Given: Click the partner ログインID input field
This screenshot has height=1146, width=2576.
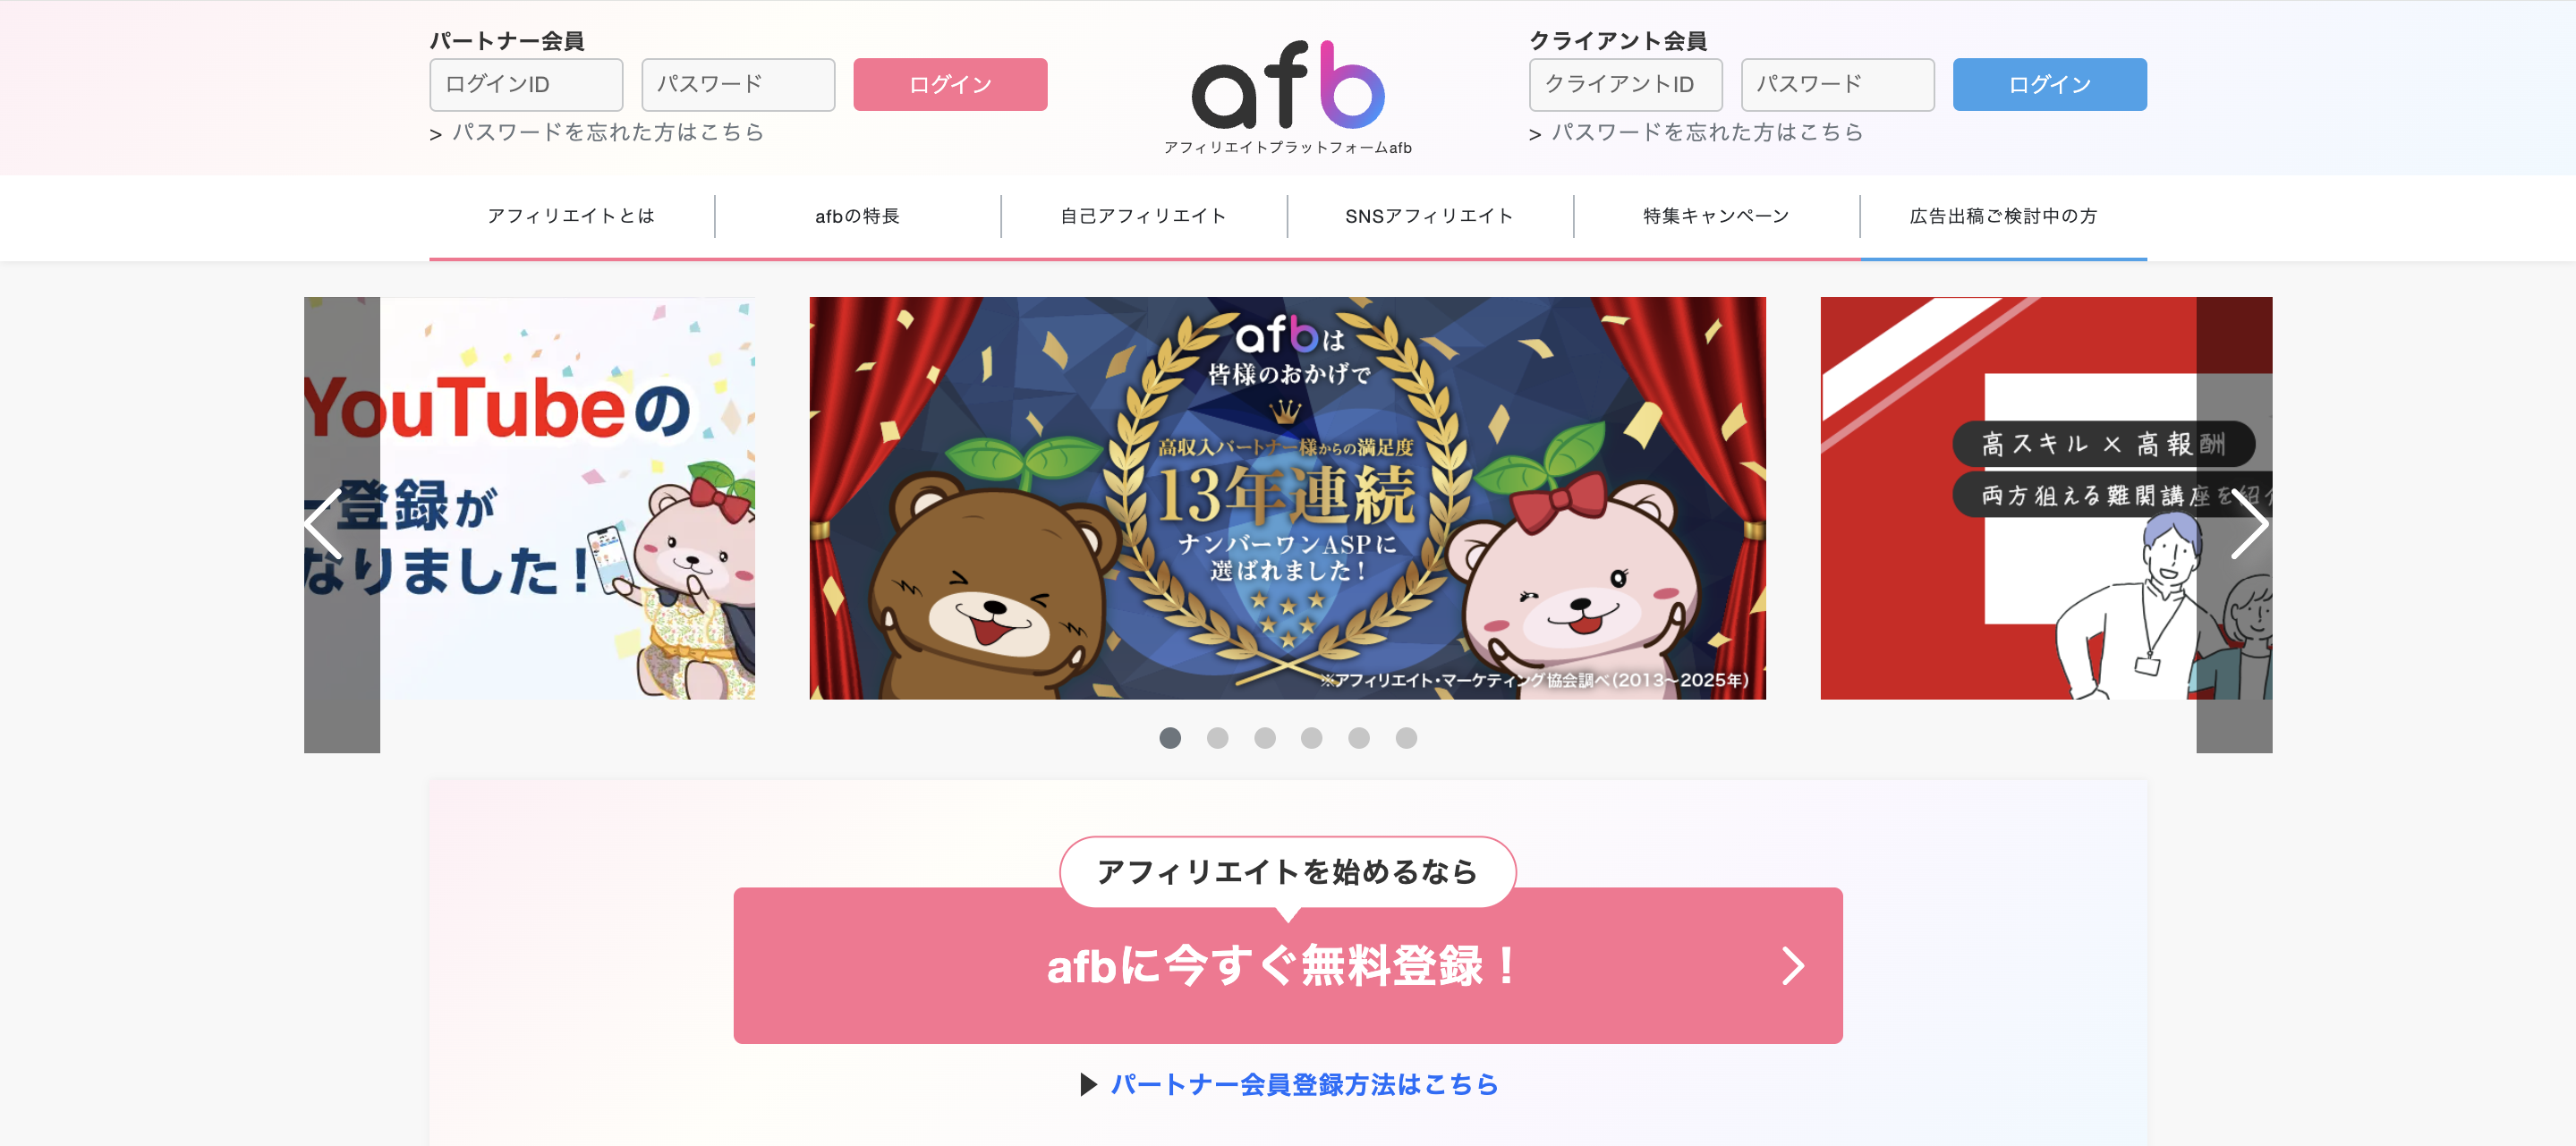Looking at the screenshot, I should tap(526, 84).
